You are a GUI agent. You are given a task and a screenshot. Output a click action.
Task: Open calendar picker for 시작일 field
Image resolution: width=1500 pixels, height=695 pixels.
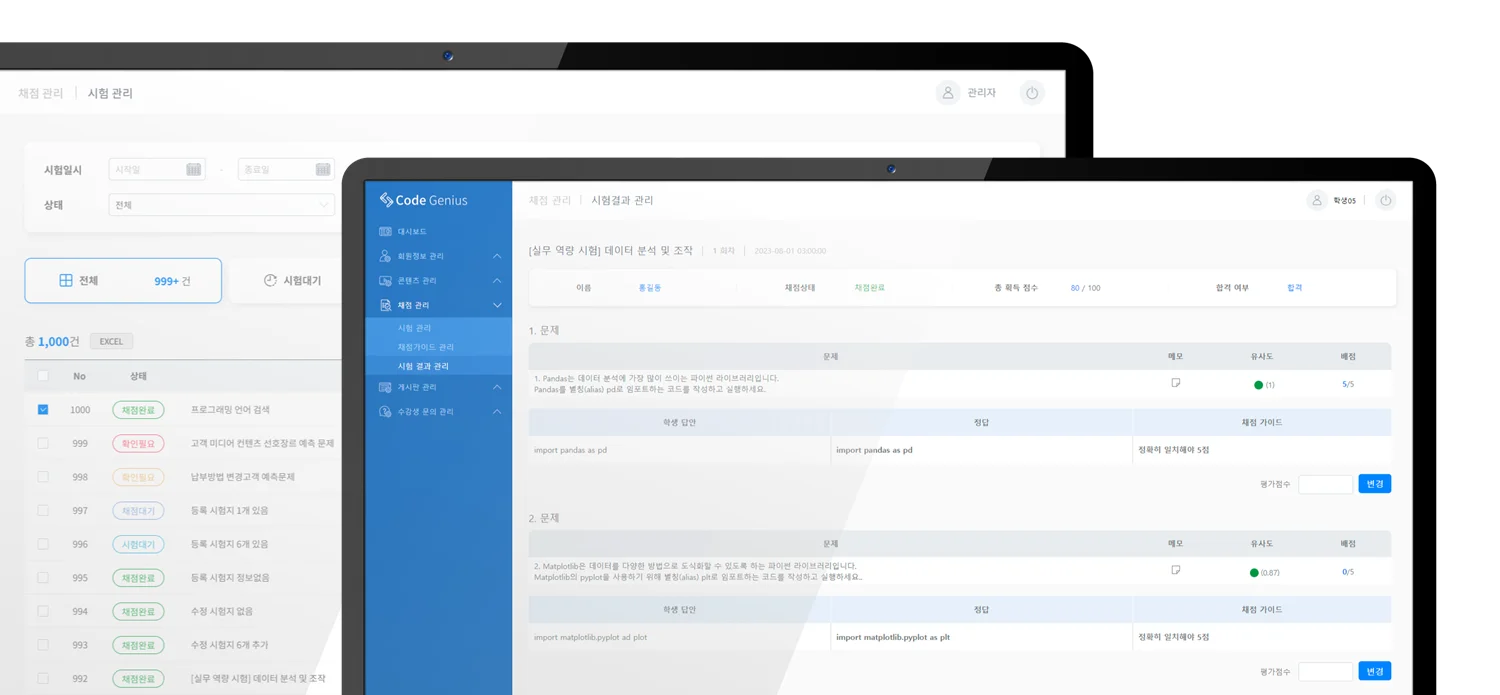[194, 170]
